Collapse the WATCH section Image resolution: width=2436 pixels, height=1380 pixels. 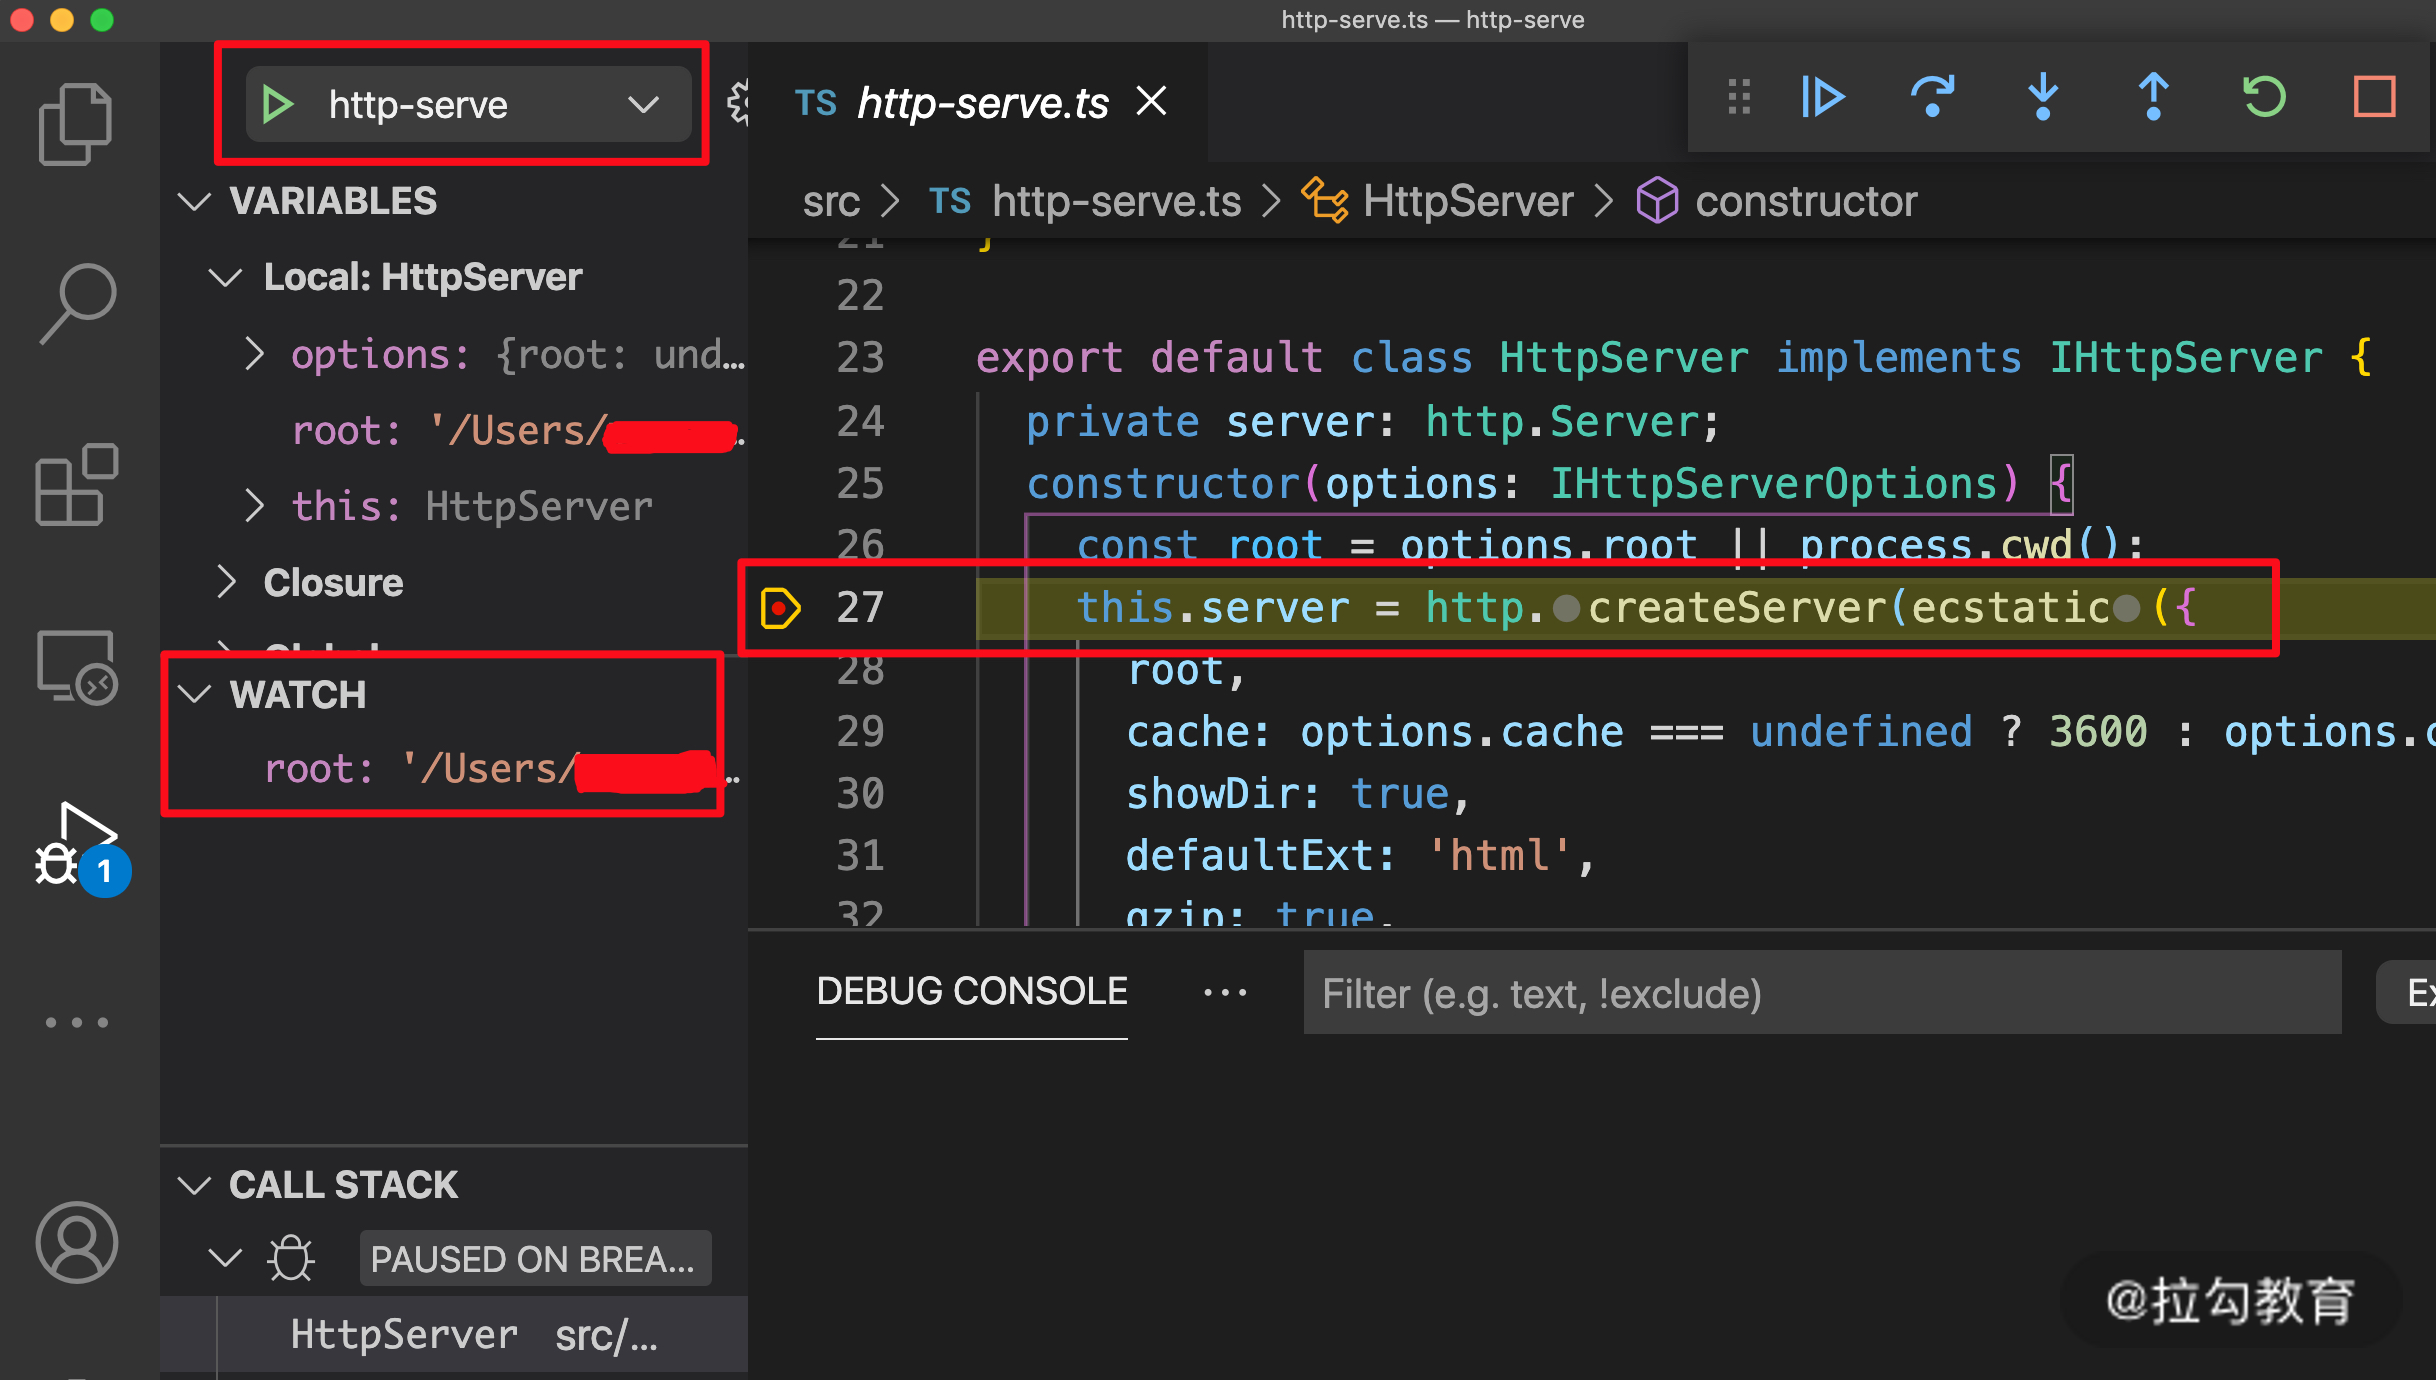195,694
